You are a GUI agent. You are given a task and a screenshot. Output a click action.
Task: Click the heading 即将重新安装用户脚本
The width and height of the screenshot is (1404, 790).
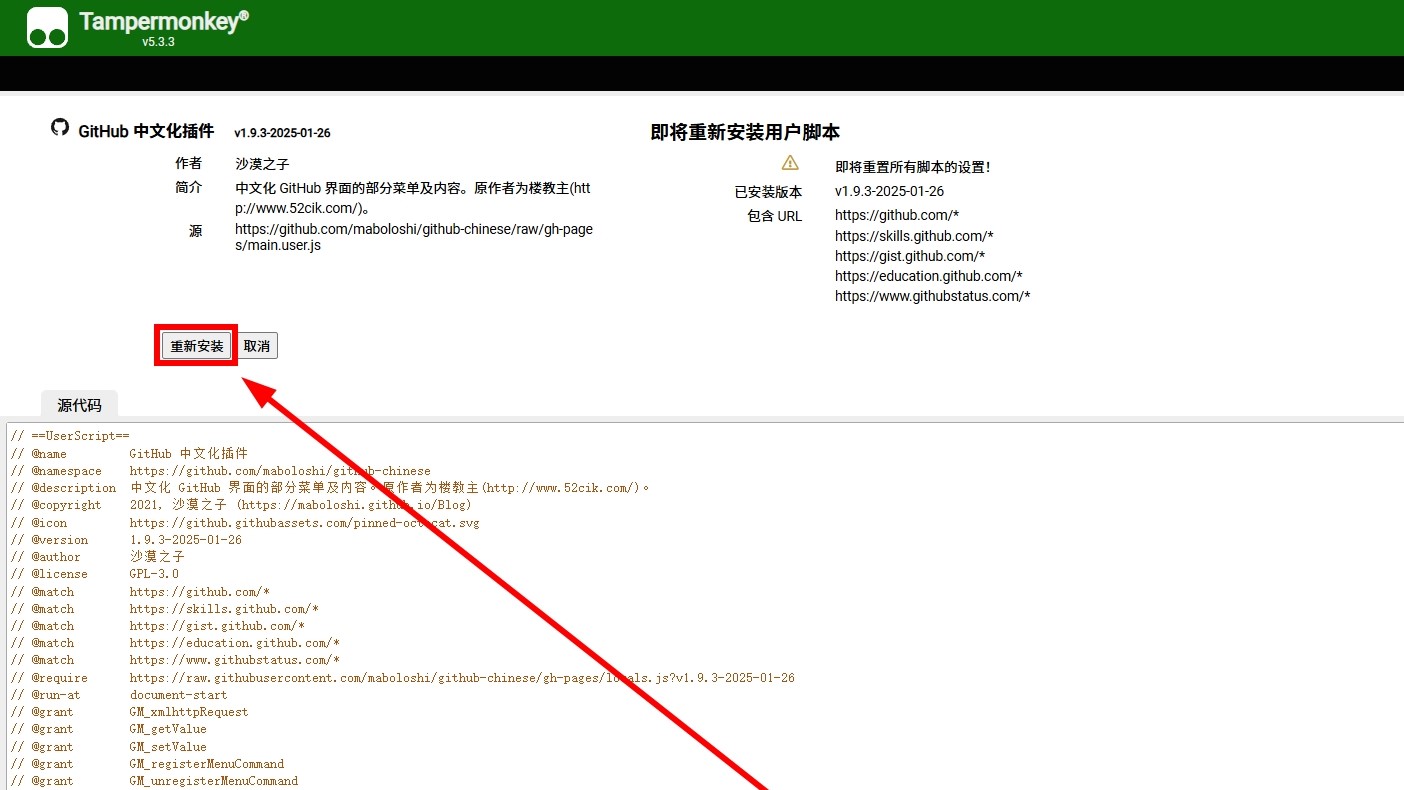point(745,132)
